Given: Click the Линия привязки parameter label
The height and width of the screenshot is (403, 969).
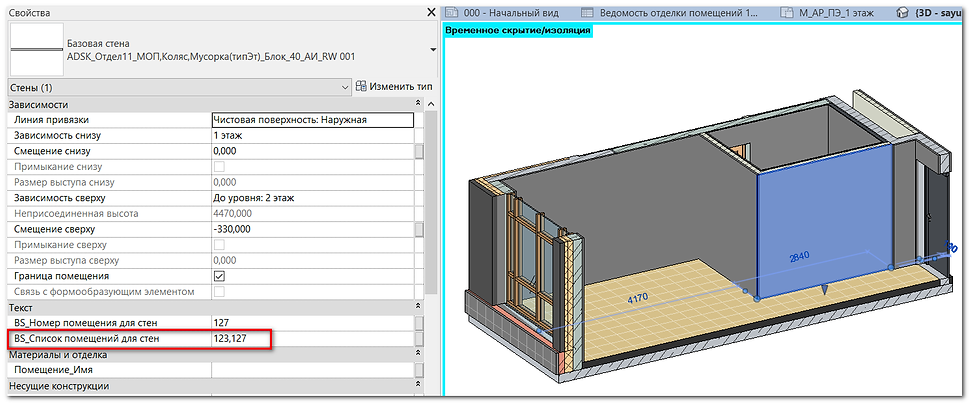Looking at the screenshot, I should pos(52,120).
